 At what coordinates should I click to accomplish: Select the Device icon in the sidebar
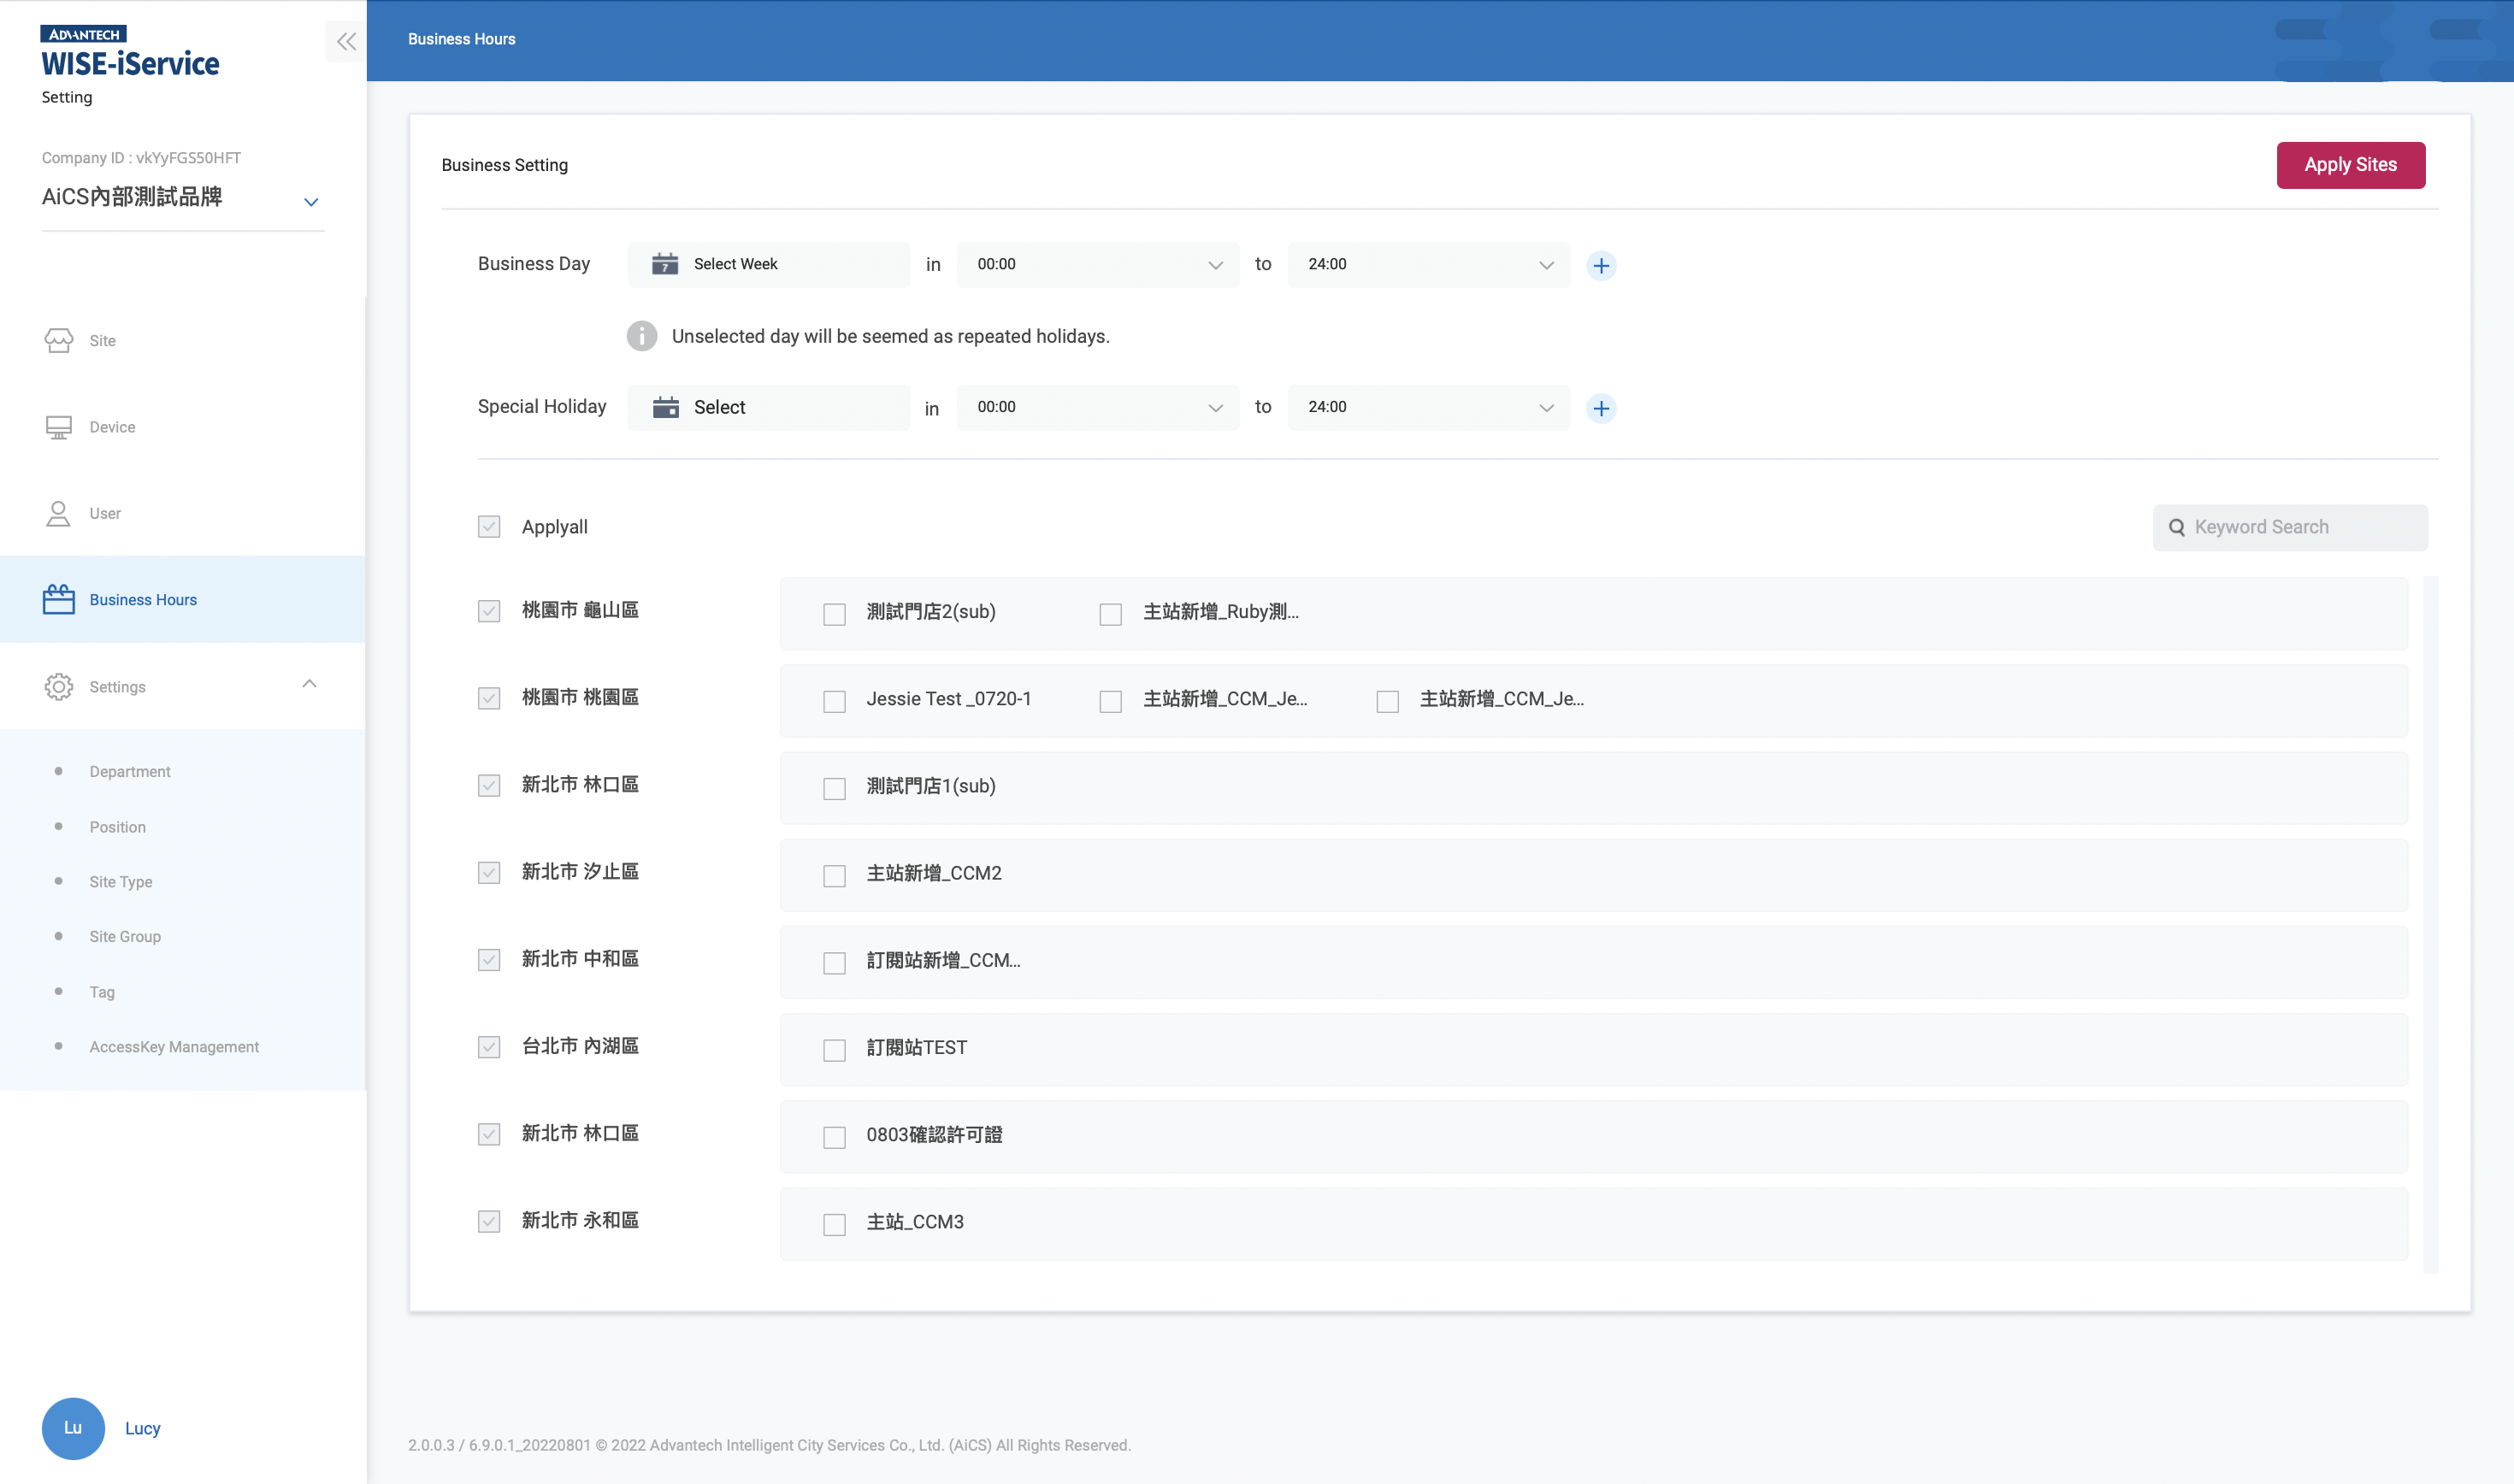click(58, 426)
